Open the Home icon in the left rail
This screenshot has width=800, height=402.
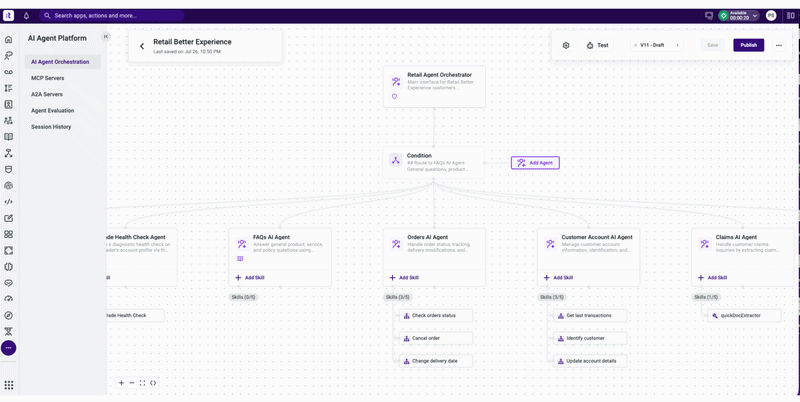click(8, 39)
